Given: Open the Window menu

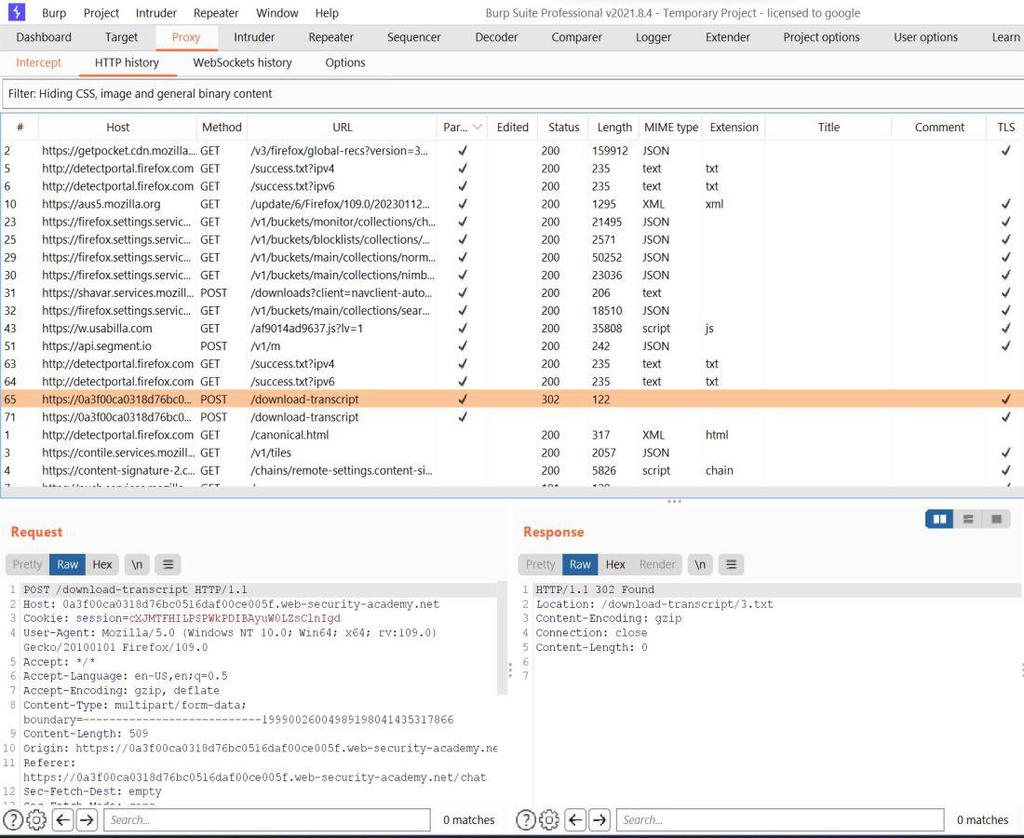Looking at the screenshot, I should coord(277,13).
